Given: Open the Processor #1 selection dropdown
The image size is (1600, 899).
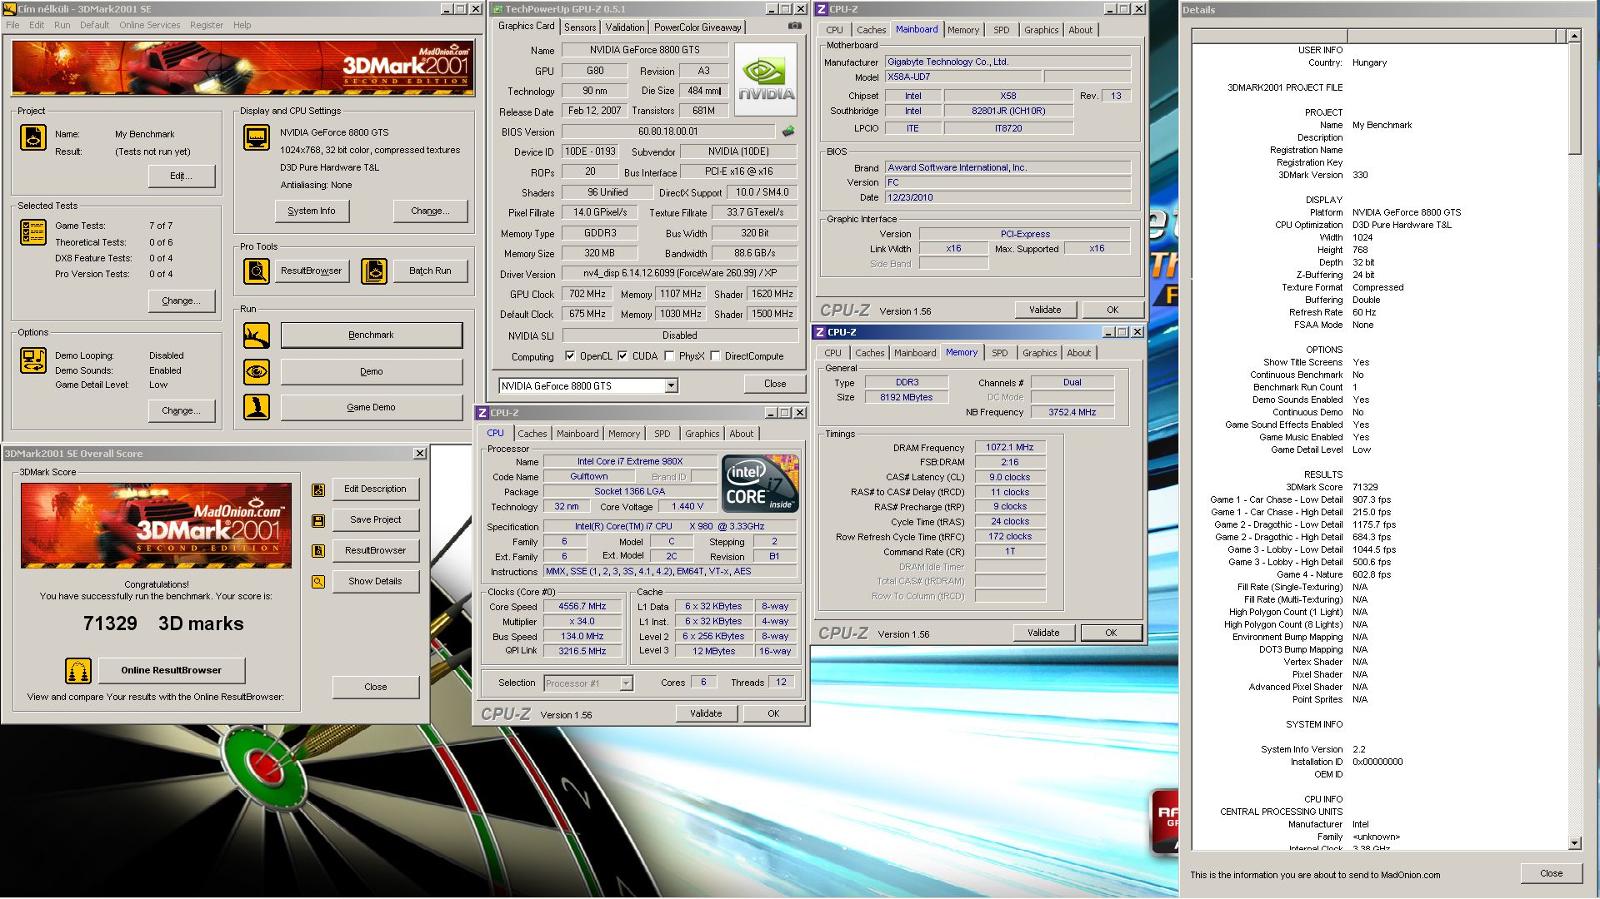Looking at the screenshot, I should point(626,684).
